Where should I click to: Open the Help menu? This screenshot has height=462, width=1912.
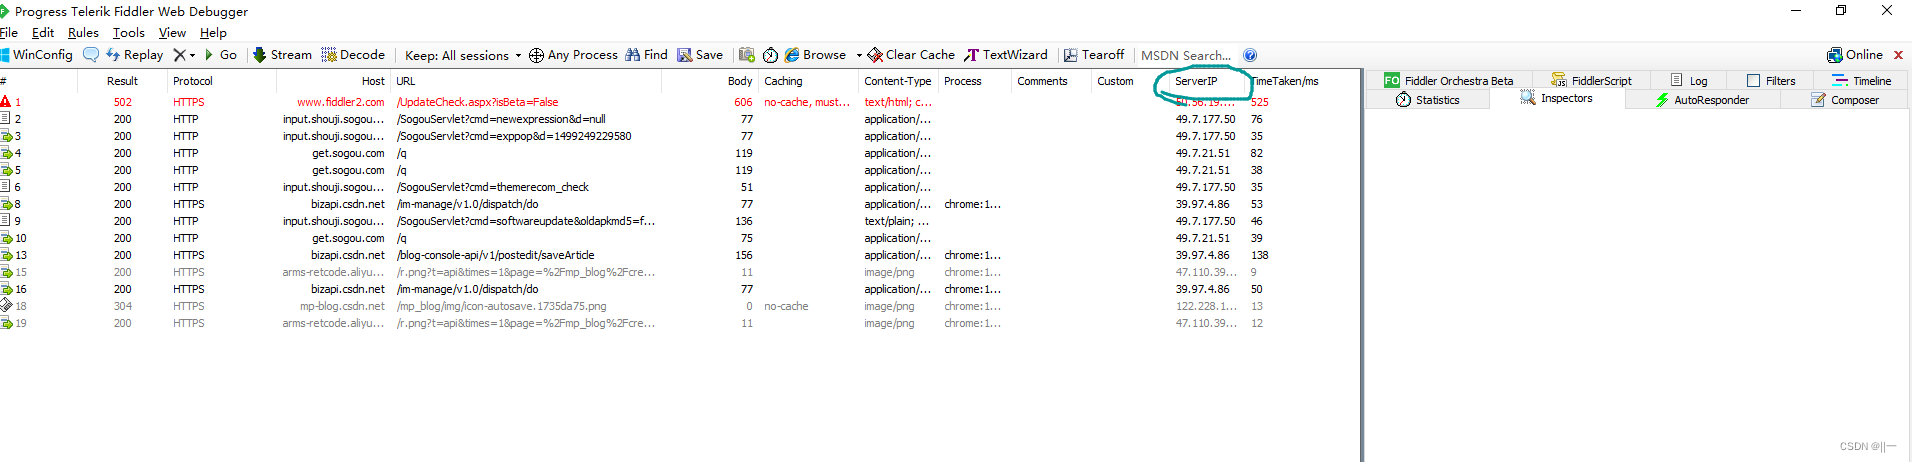(213, 33)
